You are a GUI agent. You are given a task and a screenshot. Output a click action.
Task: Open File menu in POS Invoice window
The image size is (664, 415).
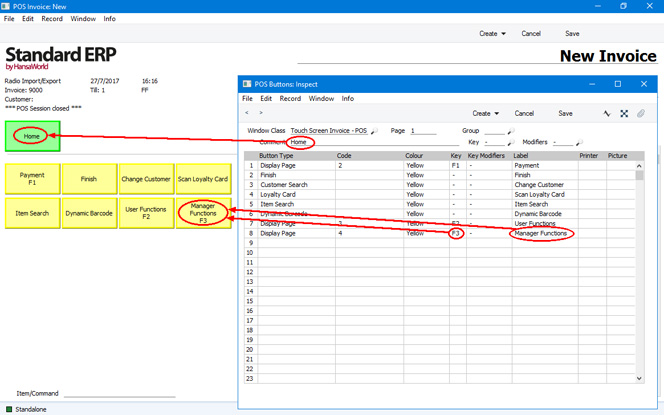pos(9,19)
